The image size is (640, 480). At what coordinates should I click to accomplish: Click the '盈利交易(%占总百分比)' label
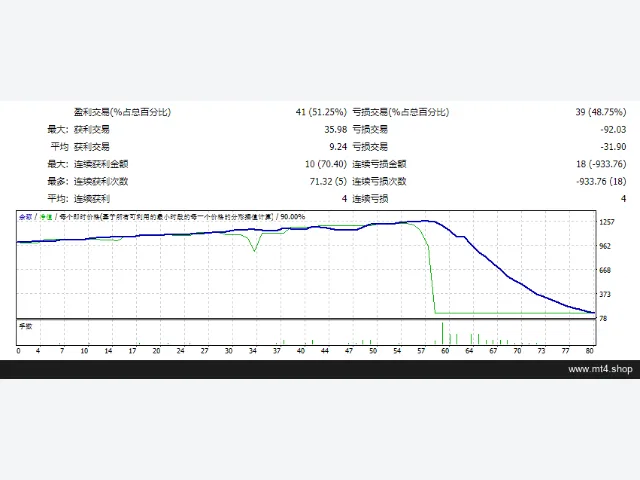click(122, 112)
